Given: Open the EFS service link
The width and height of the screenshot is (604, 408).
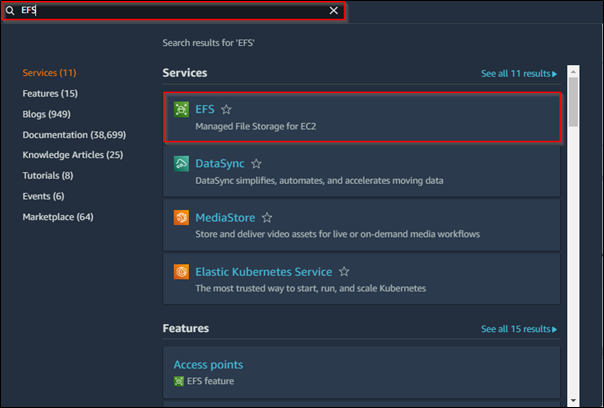Looking at the screenshot, I should coord(205,109).
